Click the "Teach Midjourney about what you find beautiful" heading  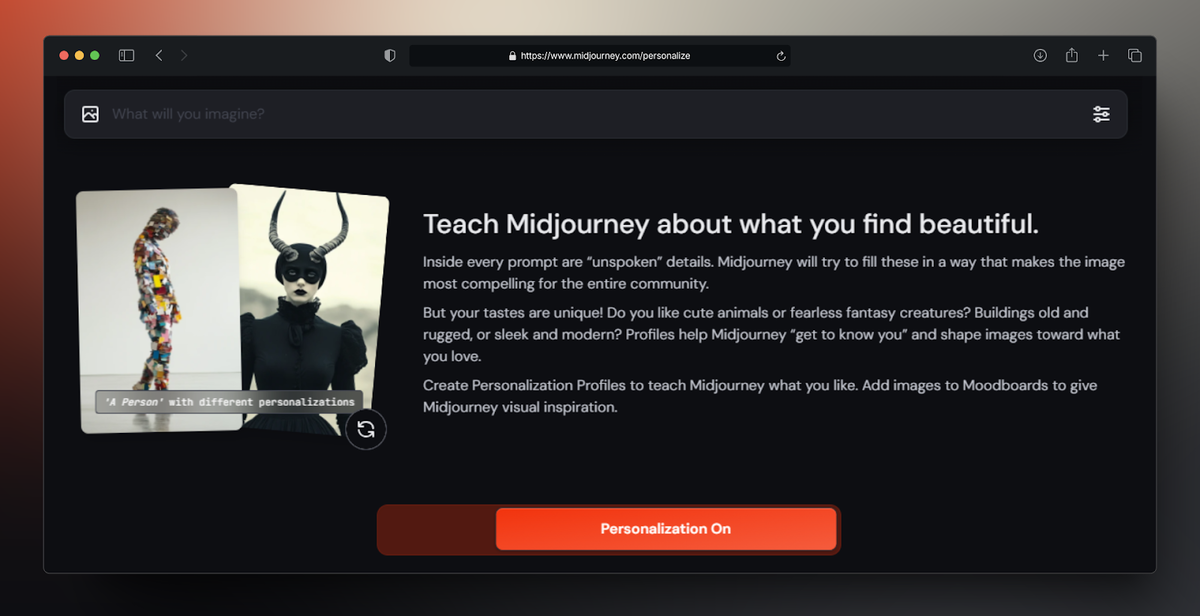731,223
